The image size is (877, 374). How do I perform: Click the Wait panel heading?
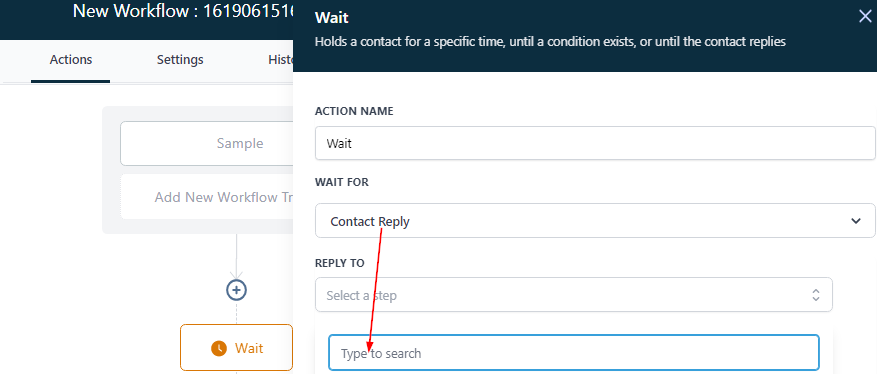pos(332,17)
